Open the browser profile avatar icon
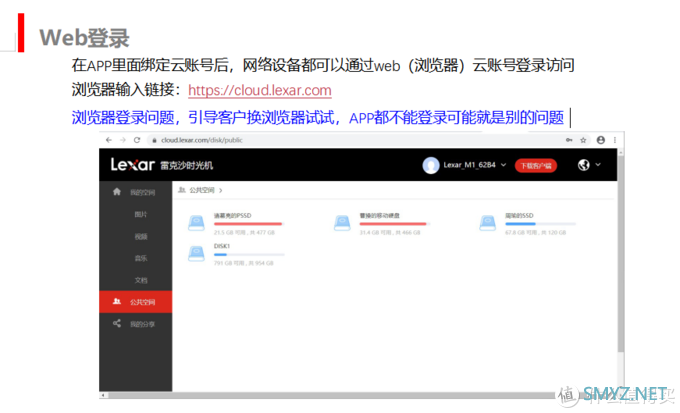 point(601,140)
